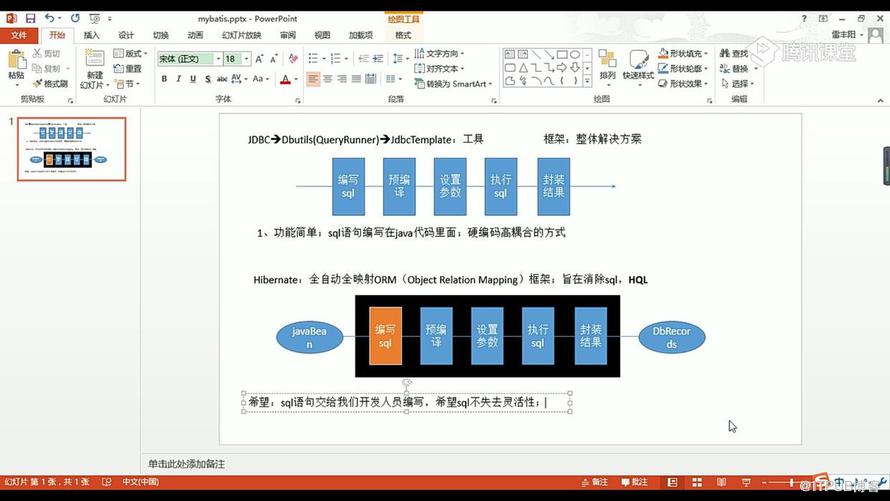Open the 文字方向 text direction dropdown
Screen dimensions: 890x501
click(x=439, y=53)
